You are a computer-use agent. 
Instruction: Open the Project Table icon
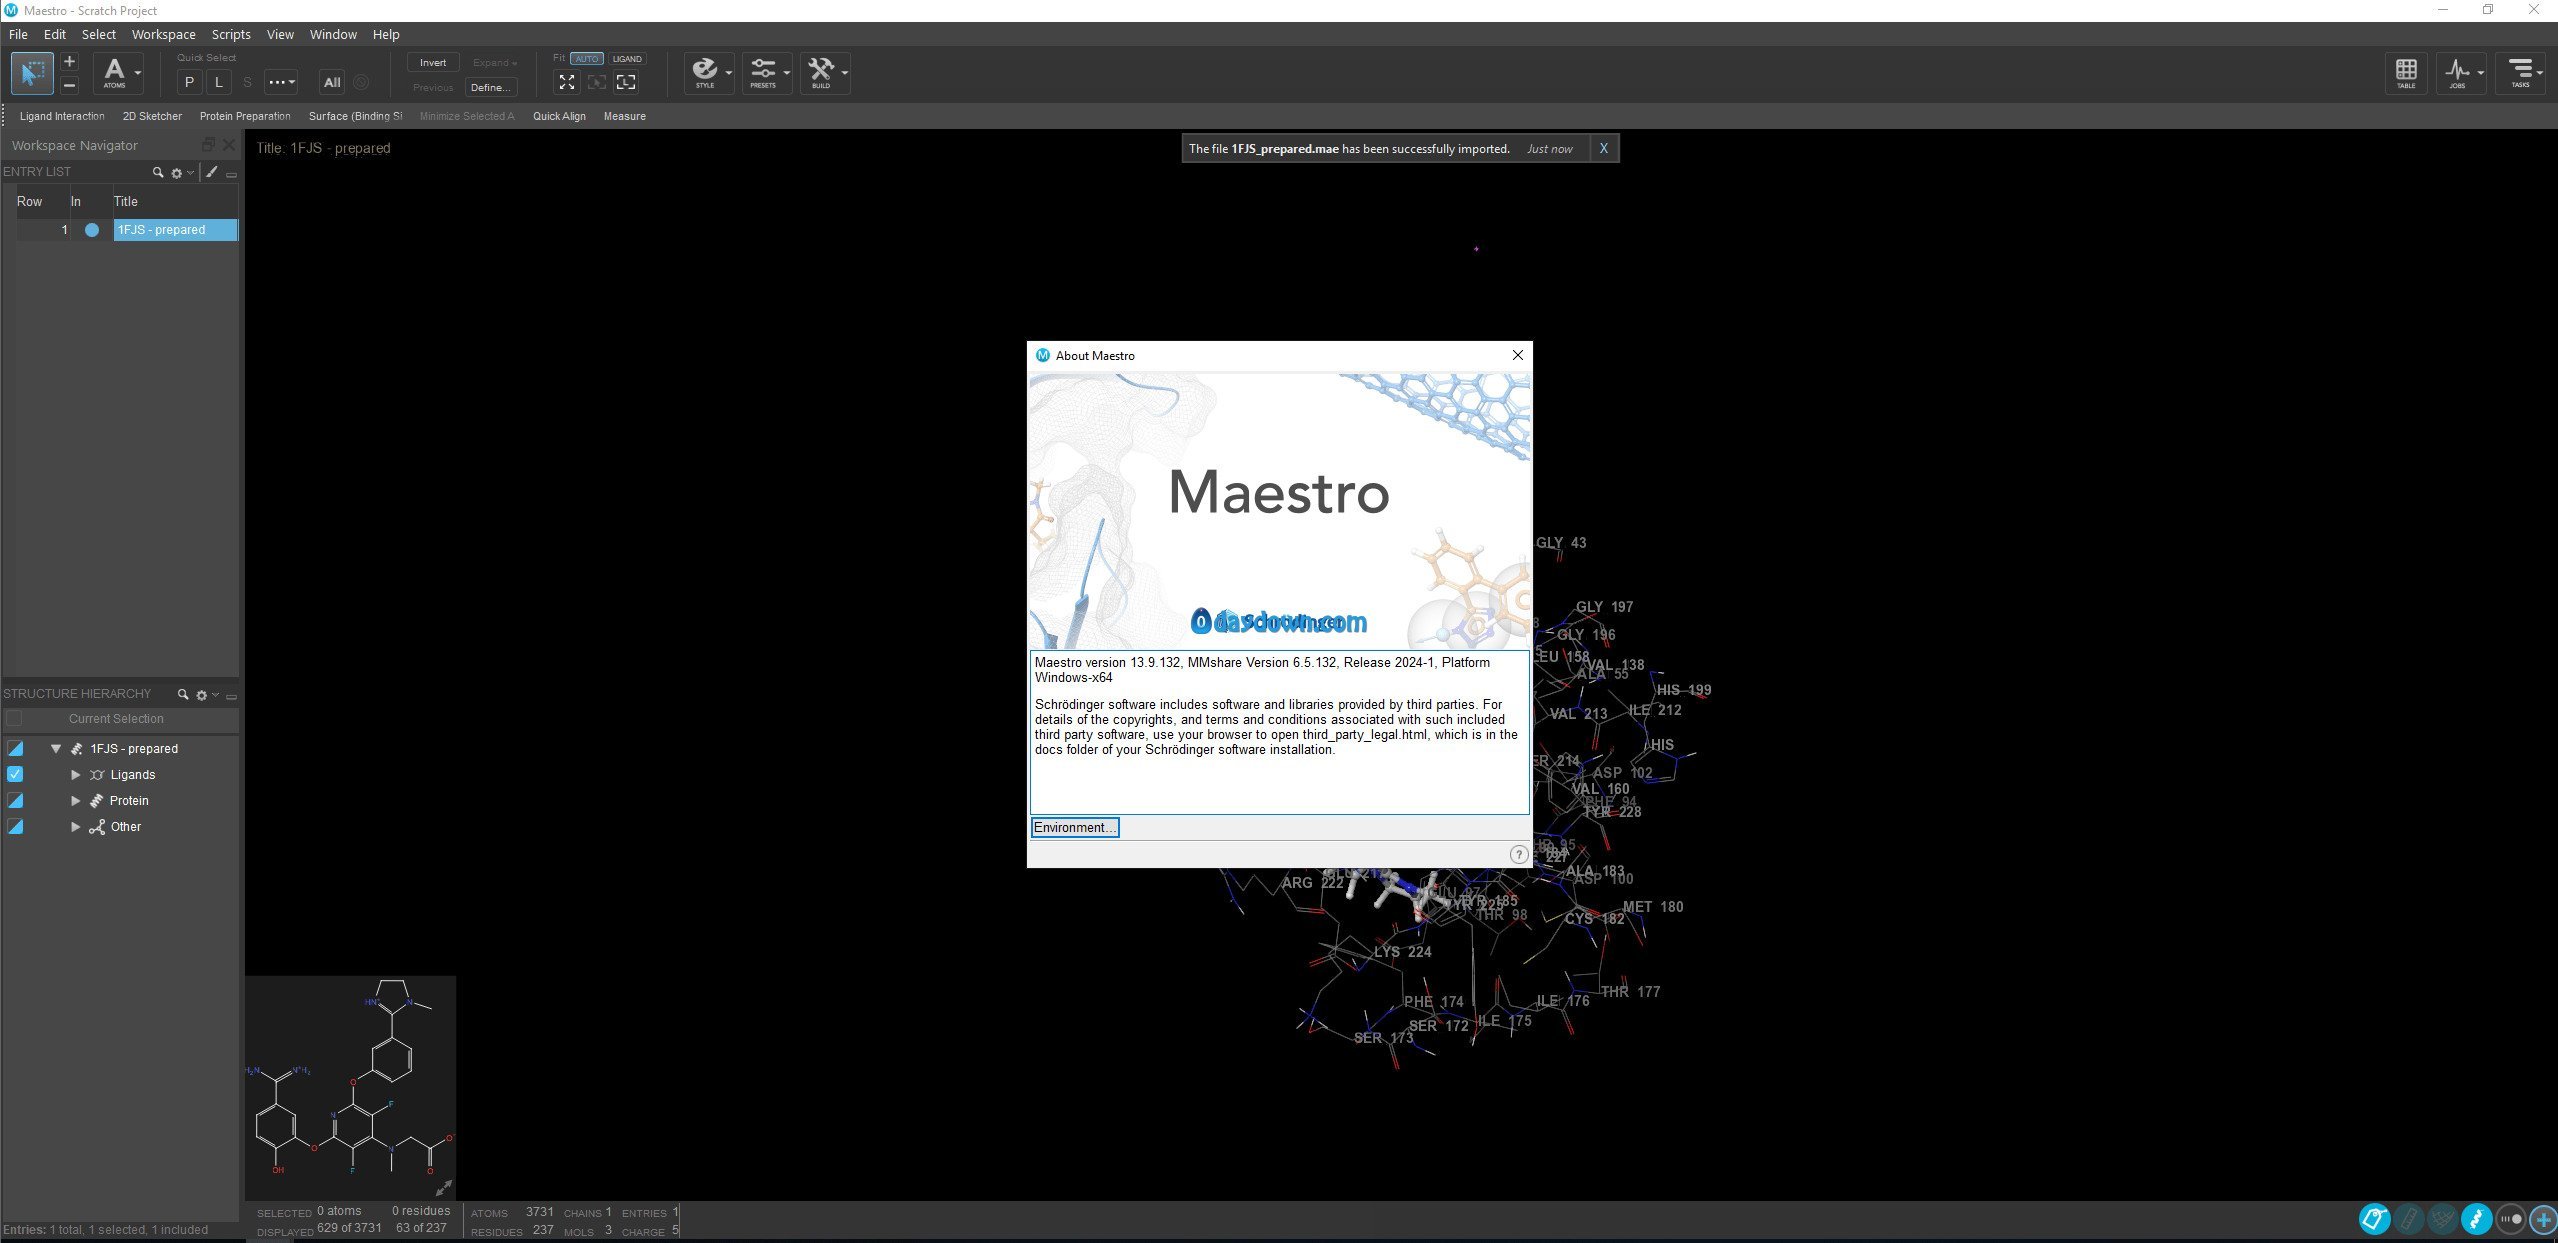coord(2406,72)
